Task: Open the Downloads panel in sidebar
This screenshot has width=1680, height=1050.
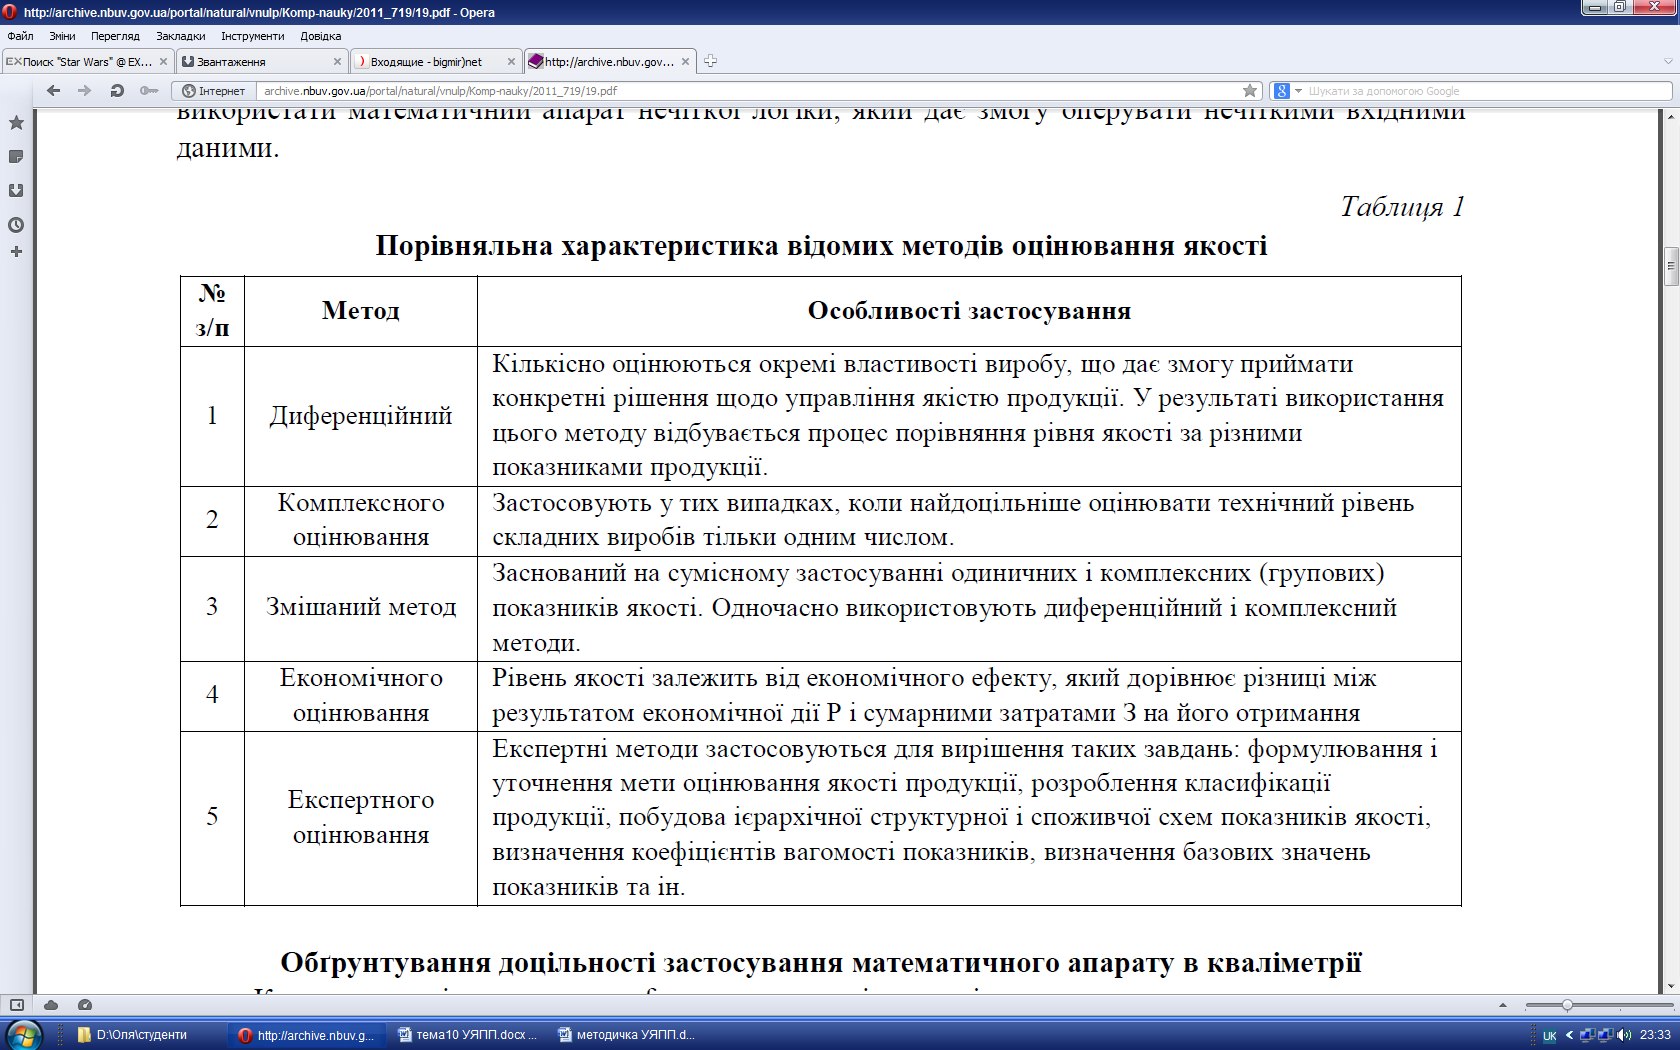Action: (16, 190)
